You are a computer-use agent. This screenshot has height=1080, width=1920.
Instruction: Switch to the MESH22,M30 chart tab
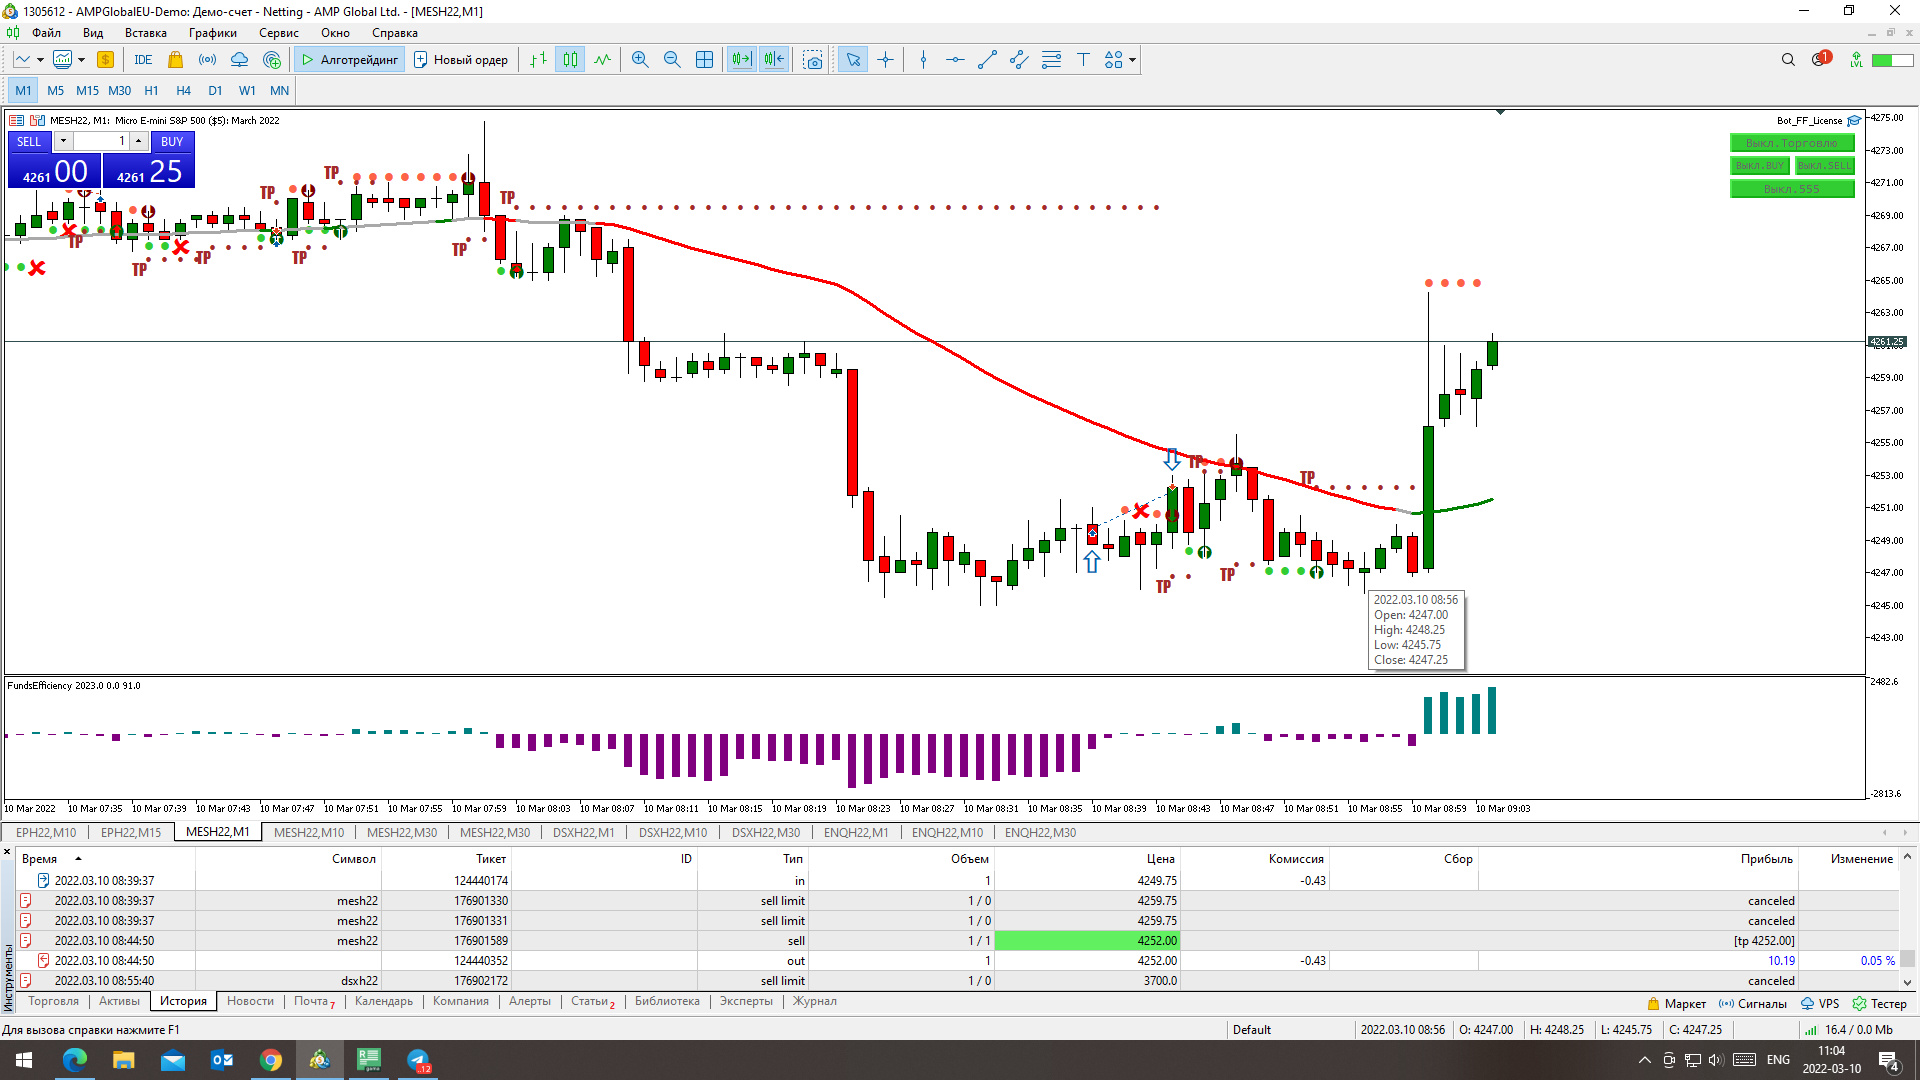click(x=401, y=833)
